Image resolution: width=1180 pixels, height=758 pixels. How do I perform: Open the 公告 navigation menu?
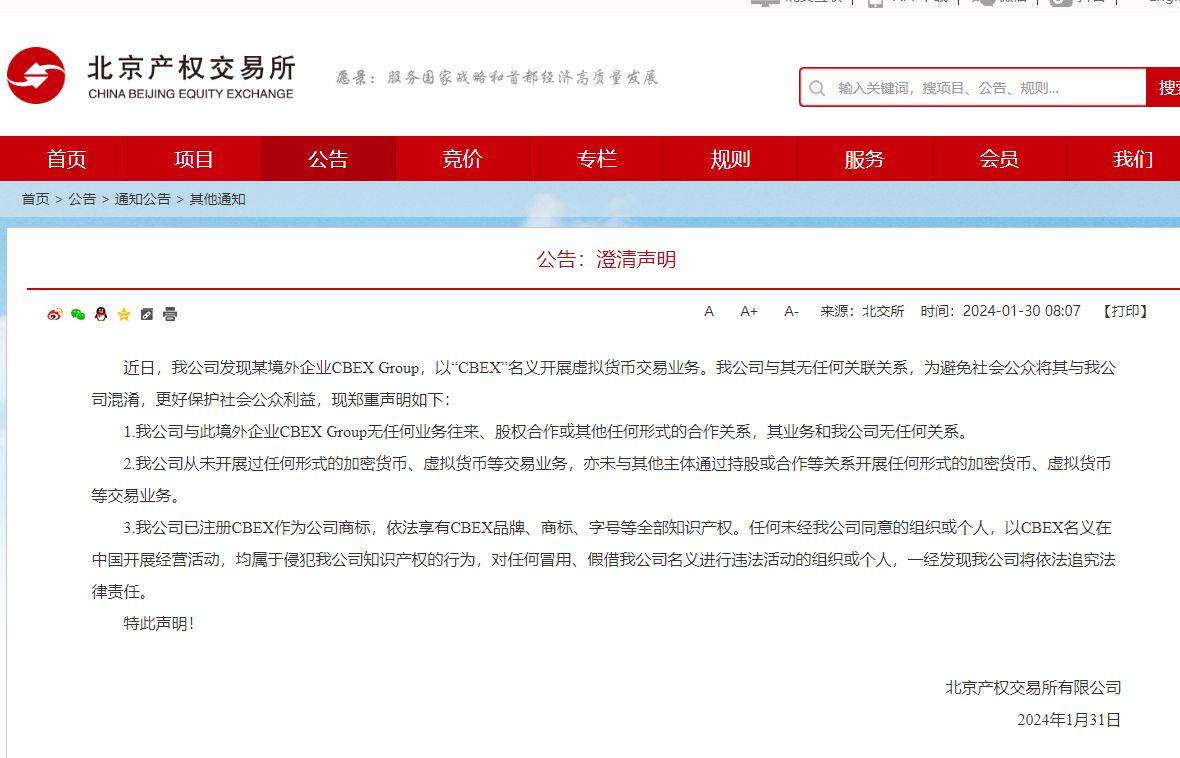coord(328,158)
